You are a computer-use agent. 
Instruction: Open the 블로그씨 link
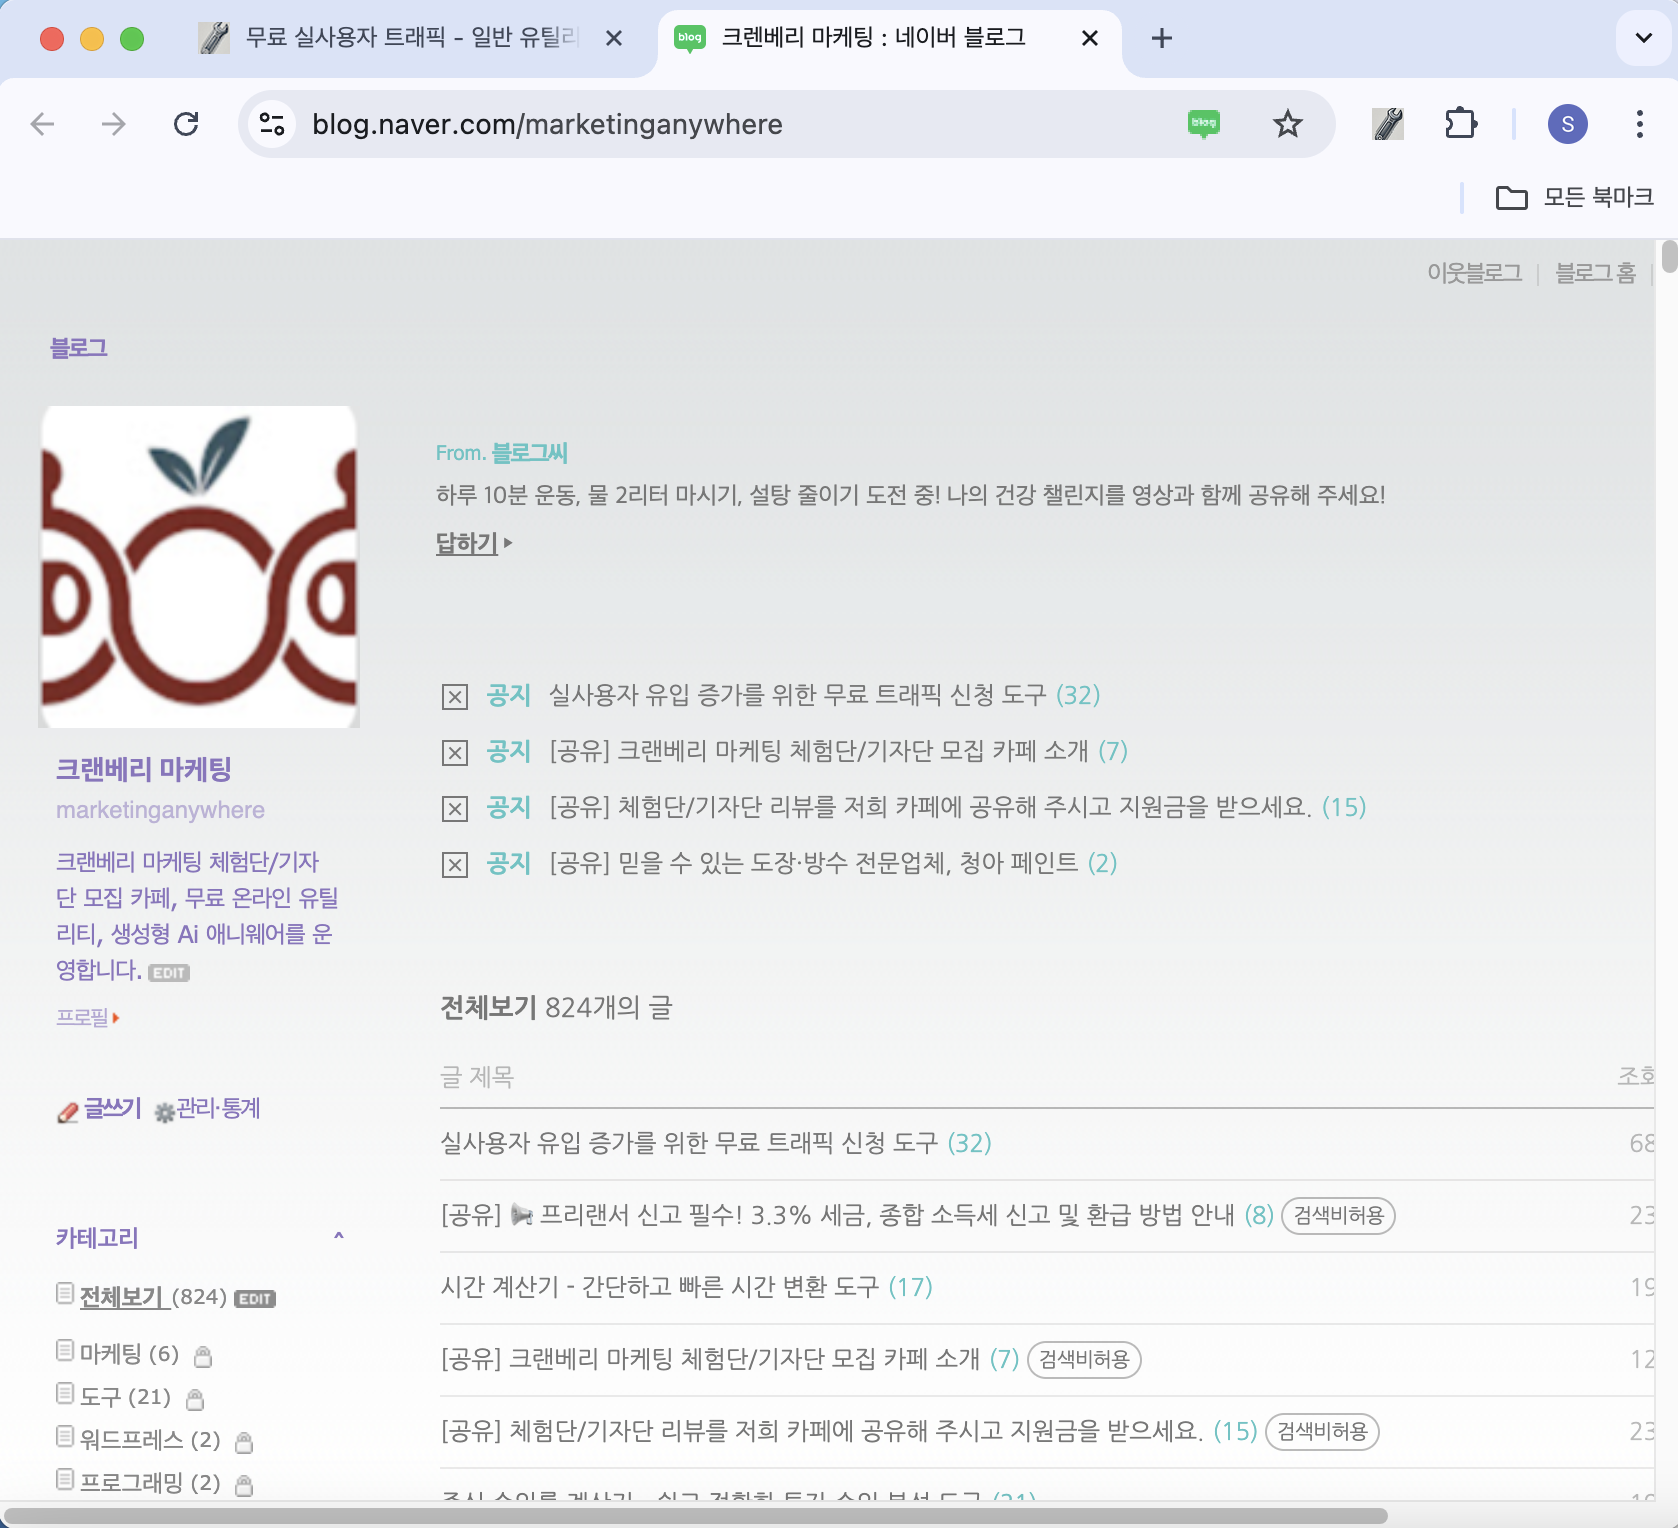point(530,453)
